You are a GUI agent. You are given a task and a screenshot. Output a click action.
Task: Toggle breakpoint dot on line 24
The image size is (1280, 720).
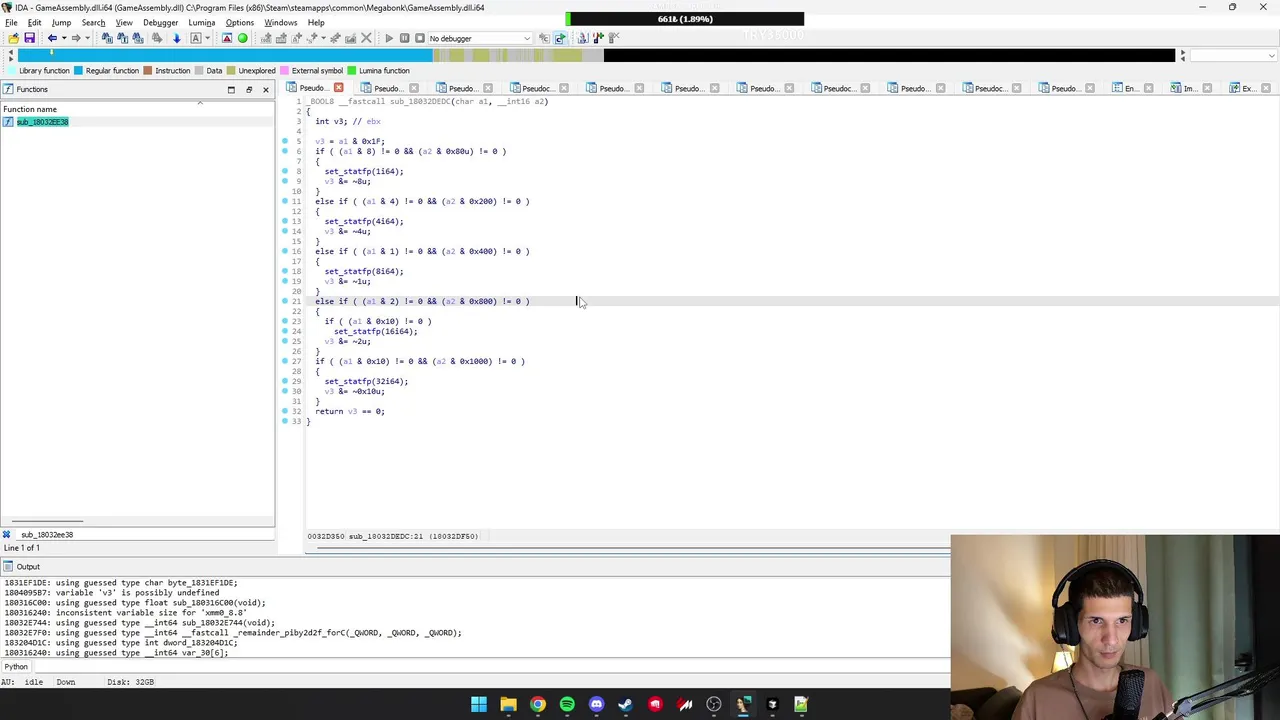(285, 331)
